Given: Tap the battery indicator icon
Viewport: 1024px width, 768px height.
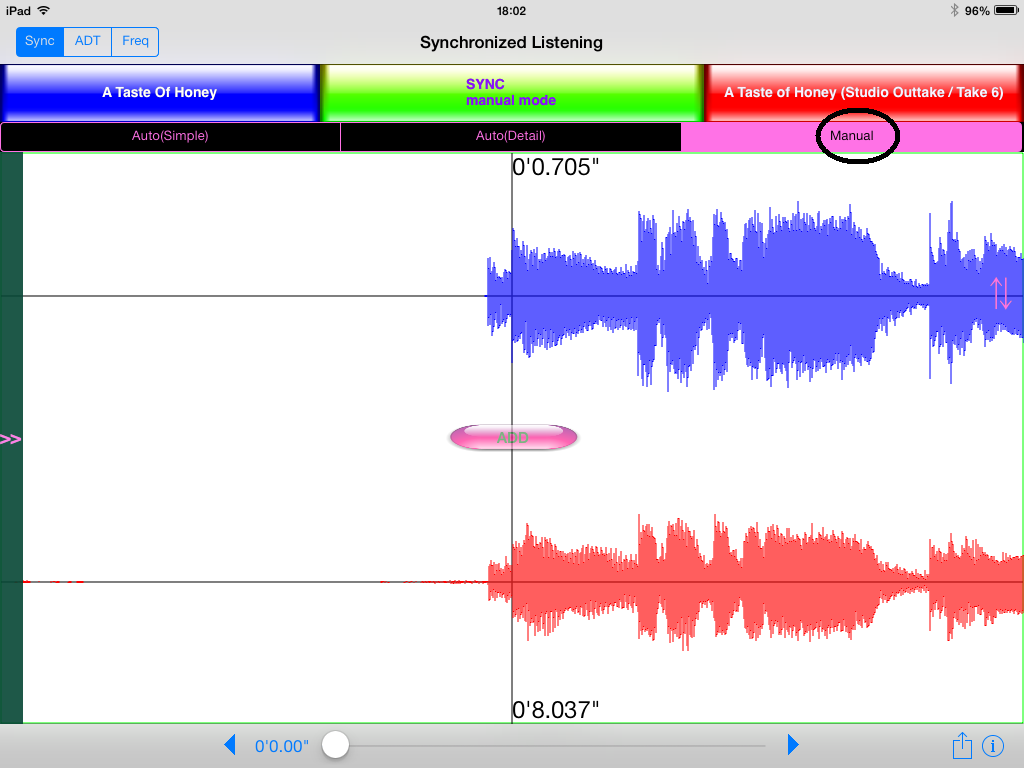Looking at the screenshot, I should [1006, 10].
